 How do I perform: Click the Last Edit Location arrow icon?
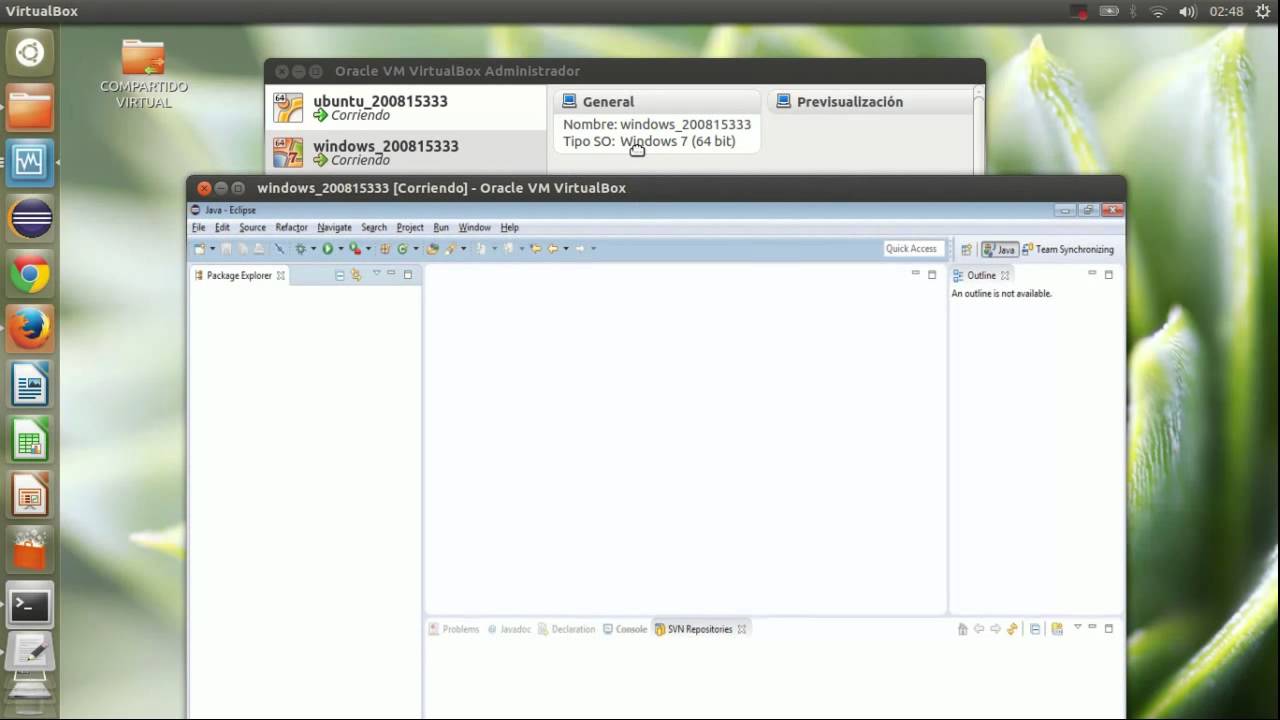pos(535,249)
